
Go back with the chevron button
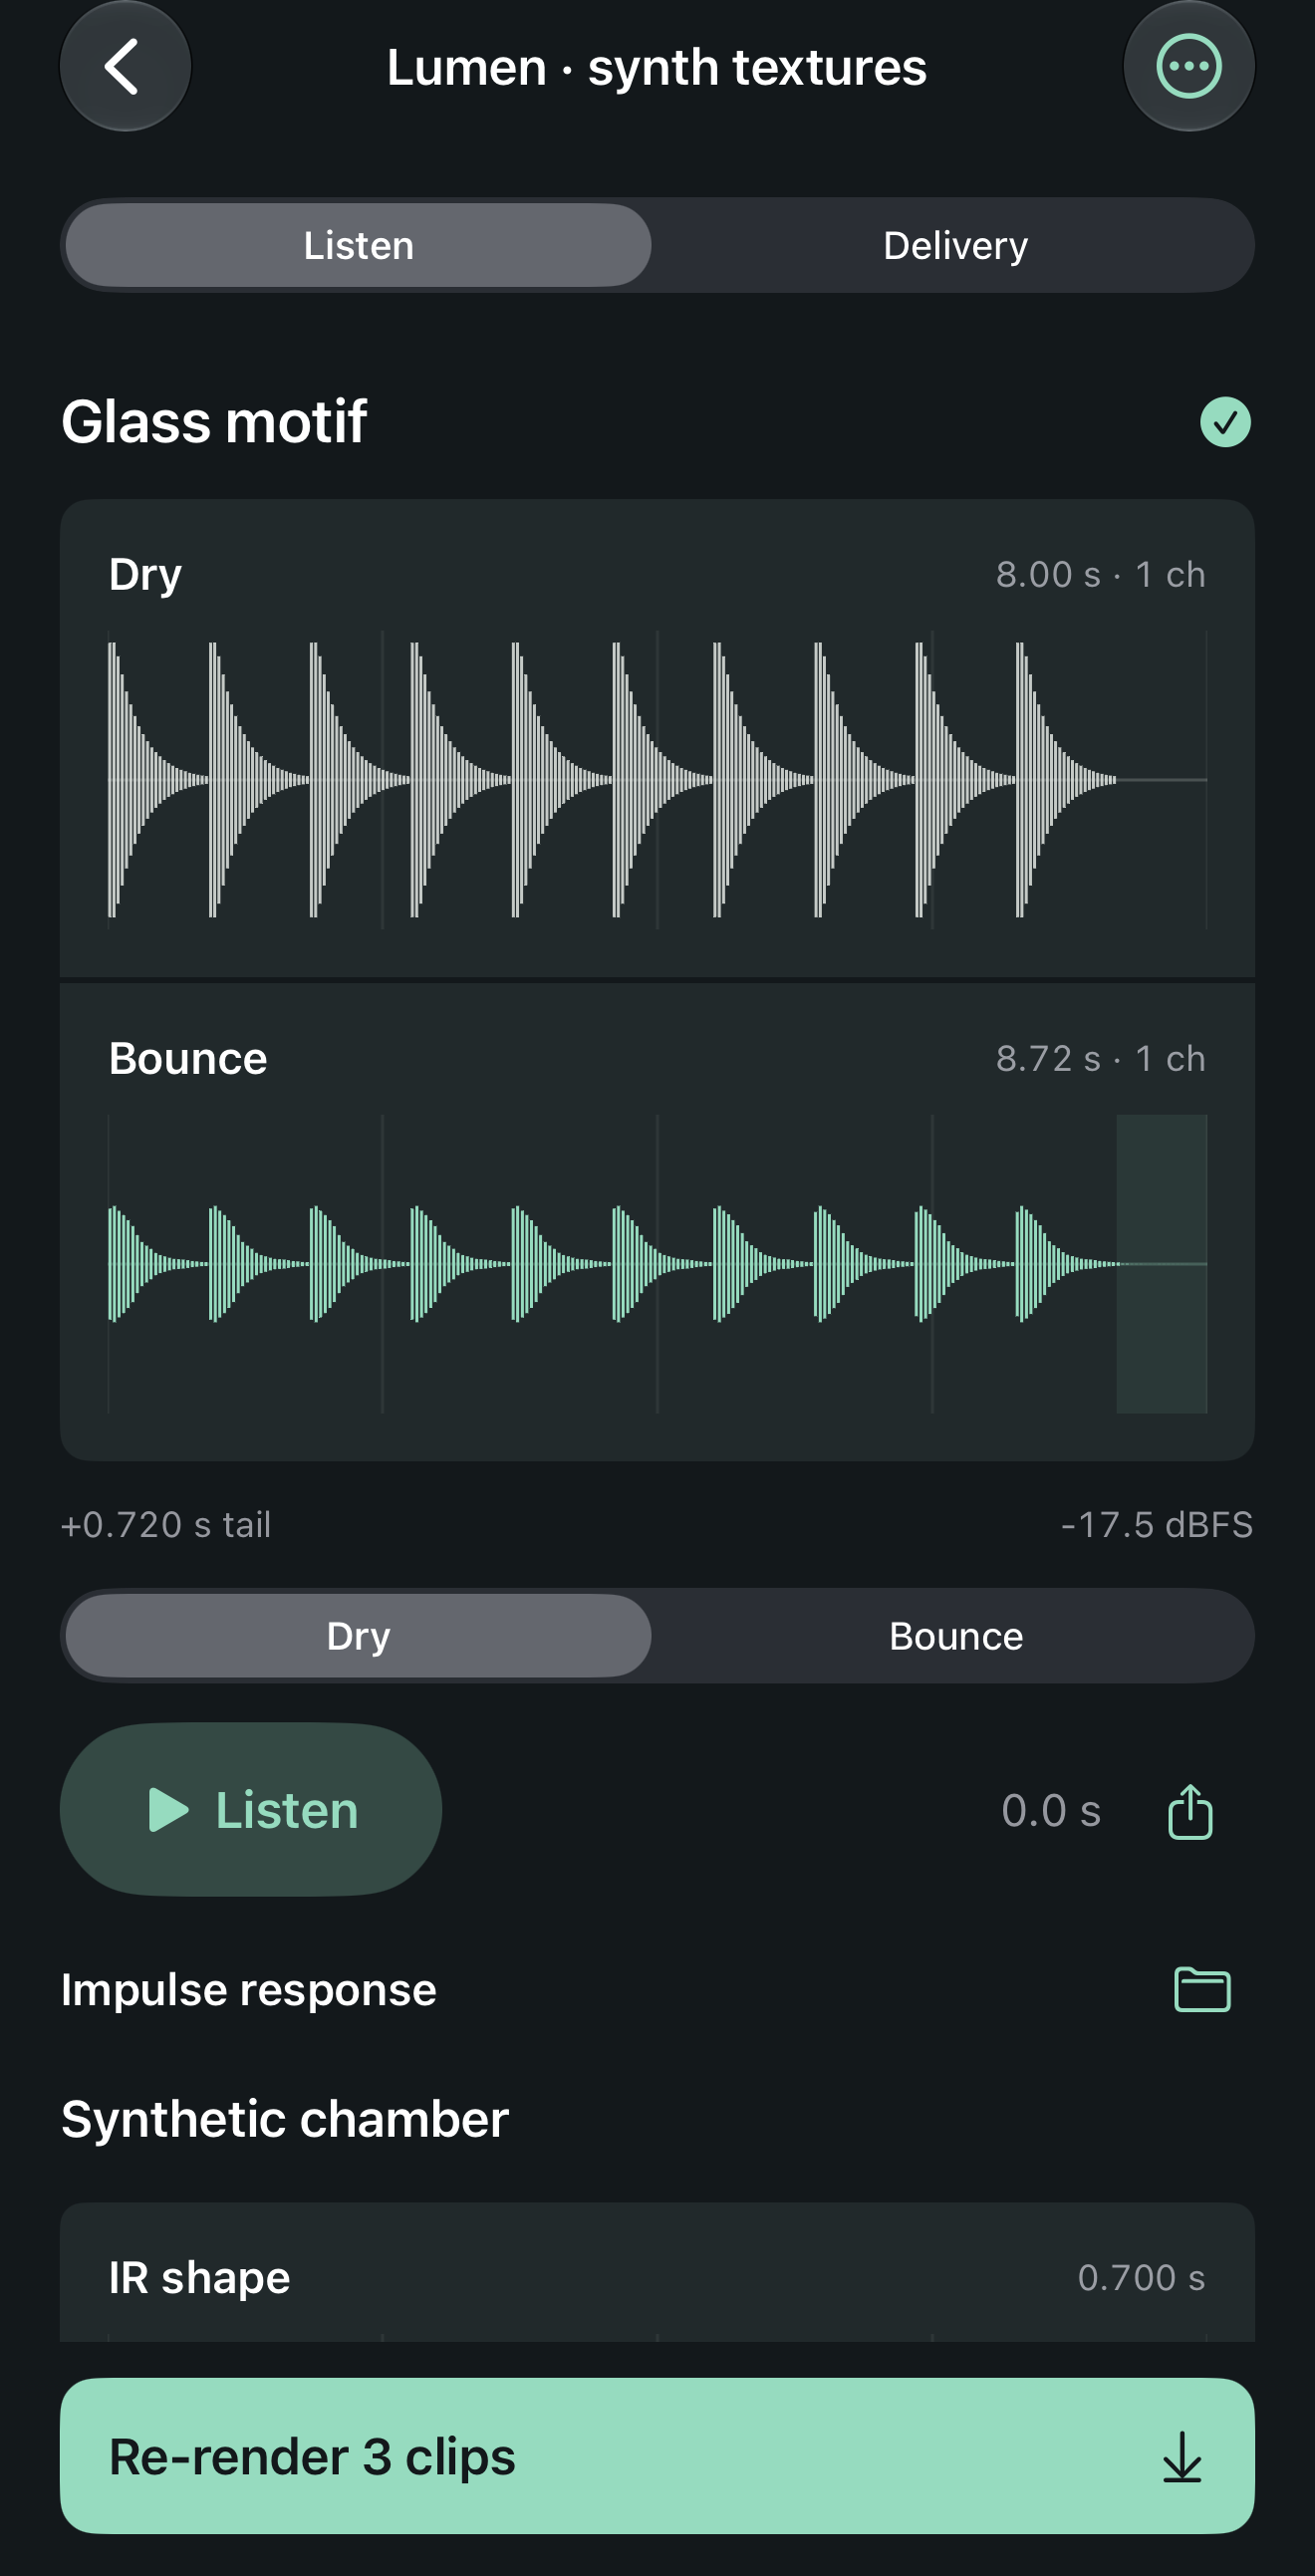(x=125, y=66)
